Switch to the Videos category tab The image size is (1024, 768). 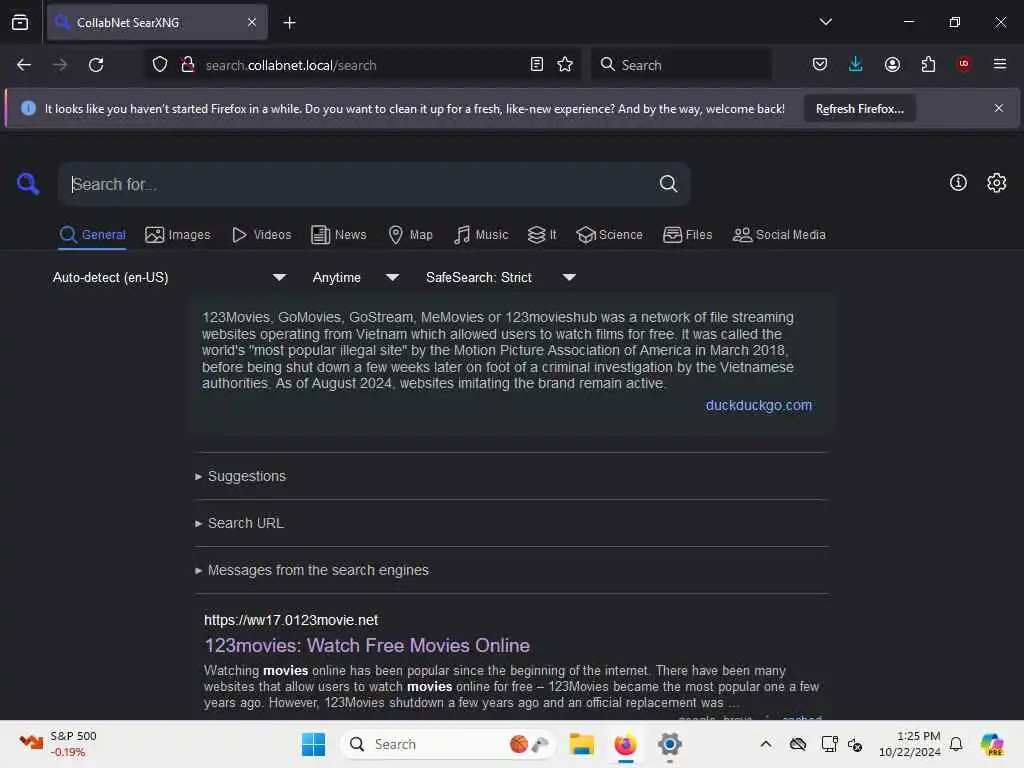(261, 235)
